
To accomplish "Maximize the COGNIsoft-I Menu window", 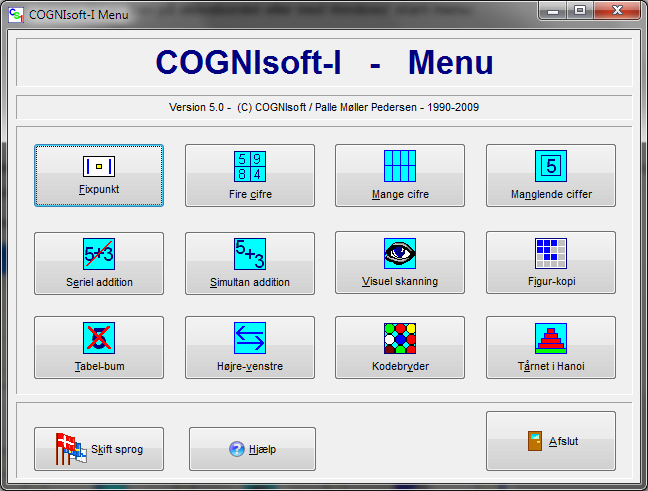I will (579, 10).
